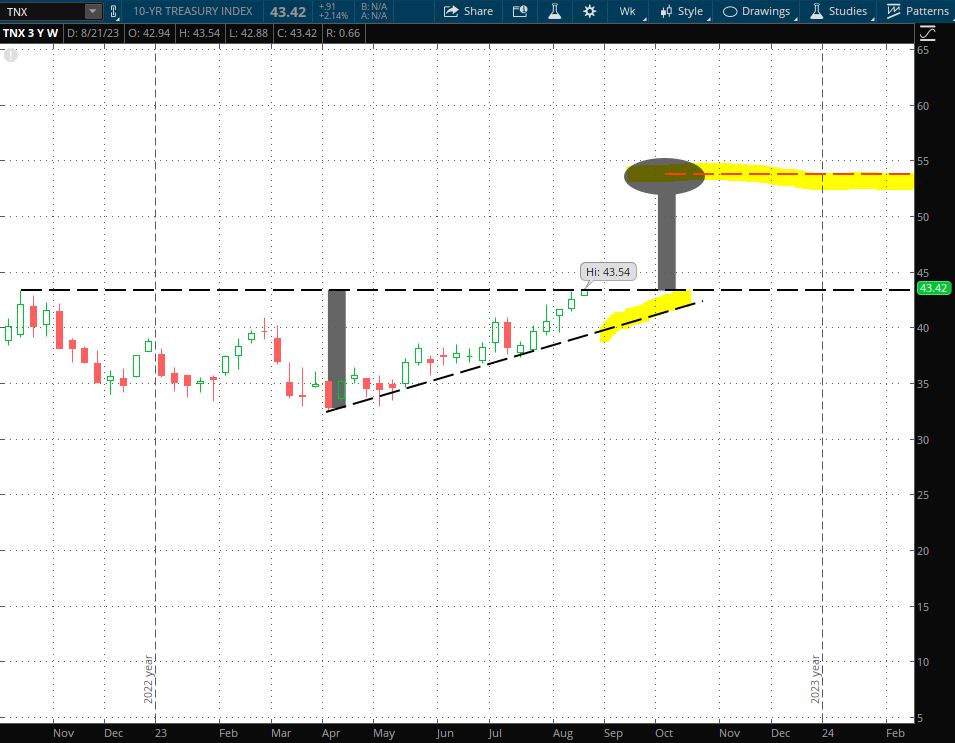Open the Wk timeframe selector
This screenshot has height=743, width=955.
tap(627, 11)
